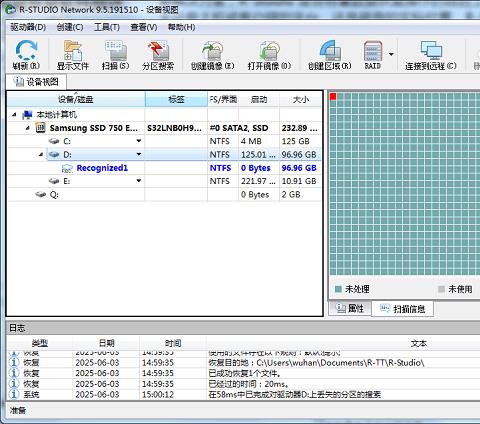This screenshot has width=480, height=424.
Task: Click the Open Image (打开镜像) icon
Action: point(269,55)
